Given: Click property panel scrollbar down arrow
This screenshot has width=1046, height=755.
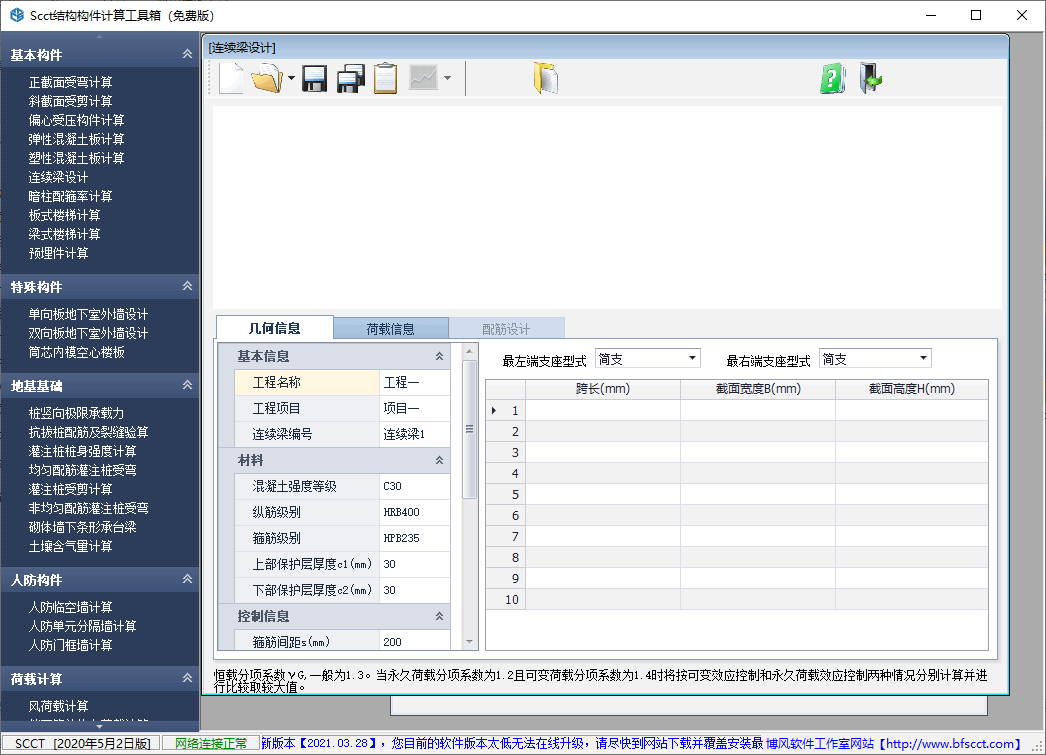Looking at the screenshot, I should (470, 642).
